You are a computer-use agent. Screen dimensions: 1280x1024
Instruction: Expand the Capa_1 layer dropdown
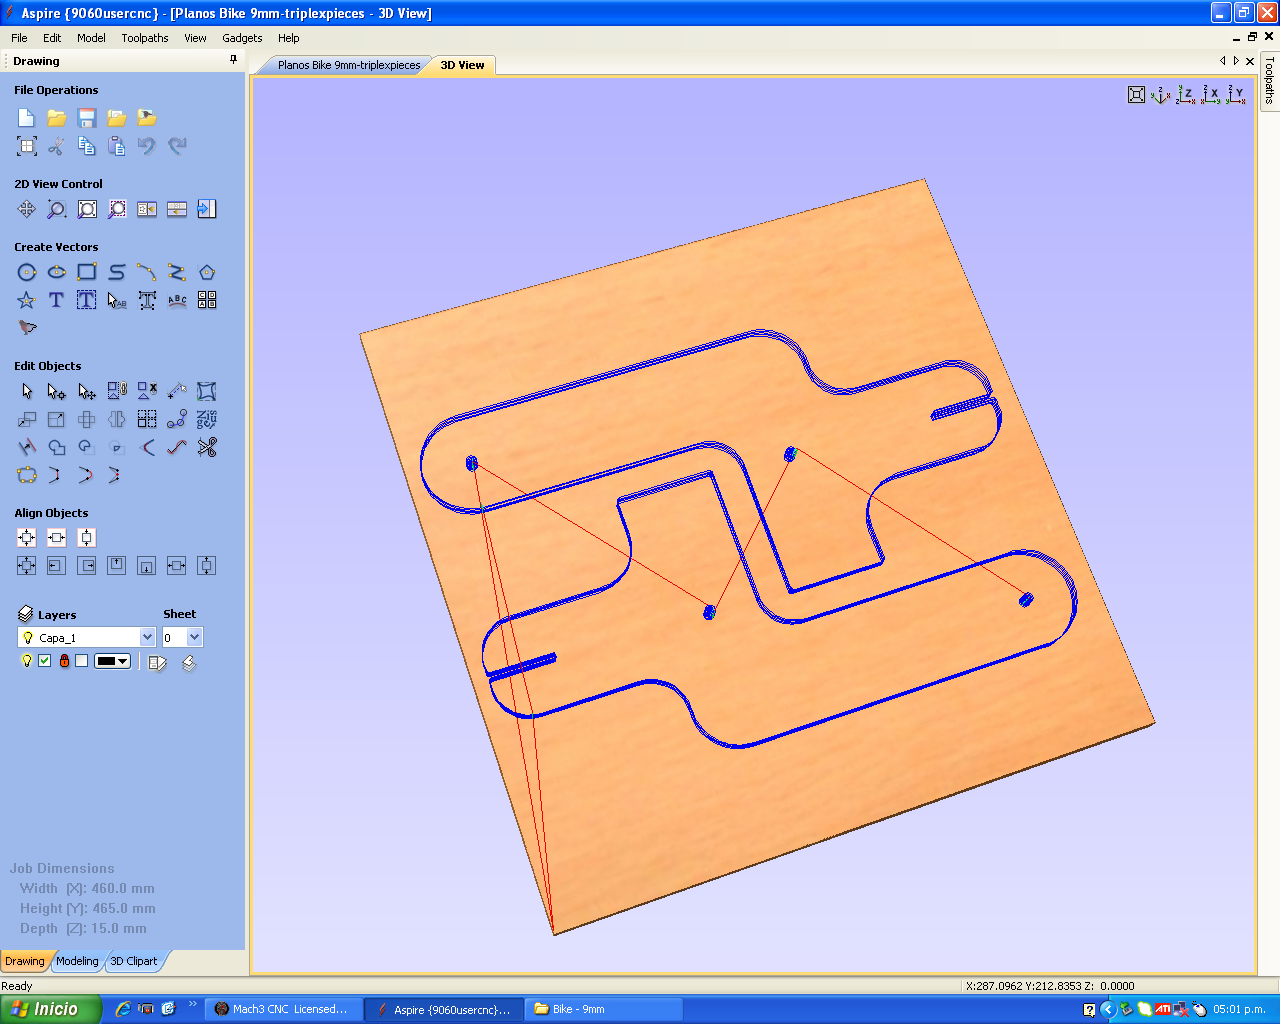click(147, 637)
